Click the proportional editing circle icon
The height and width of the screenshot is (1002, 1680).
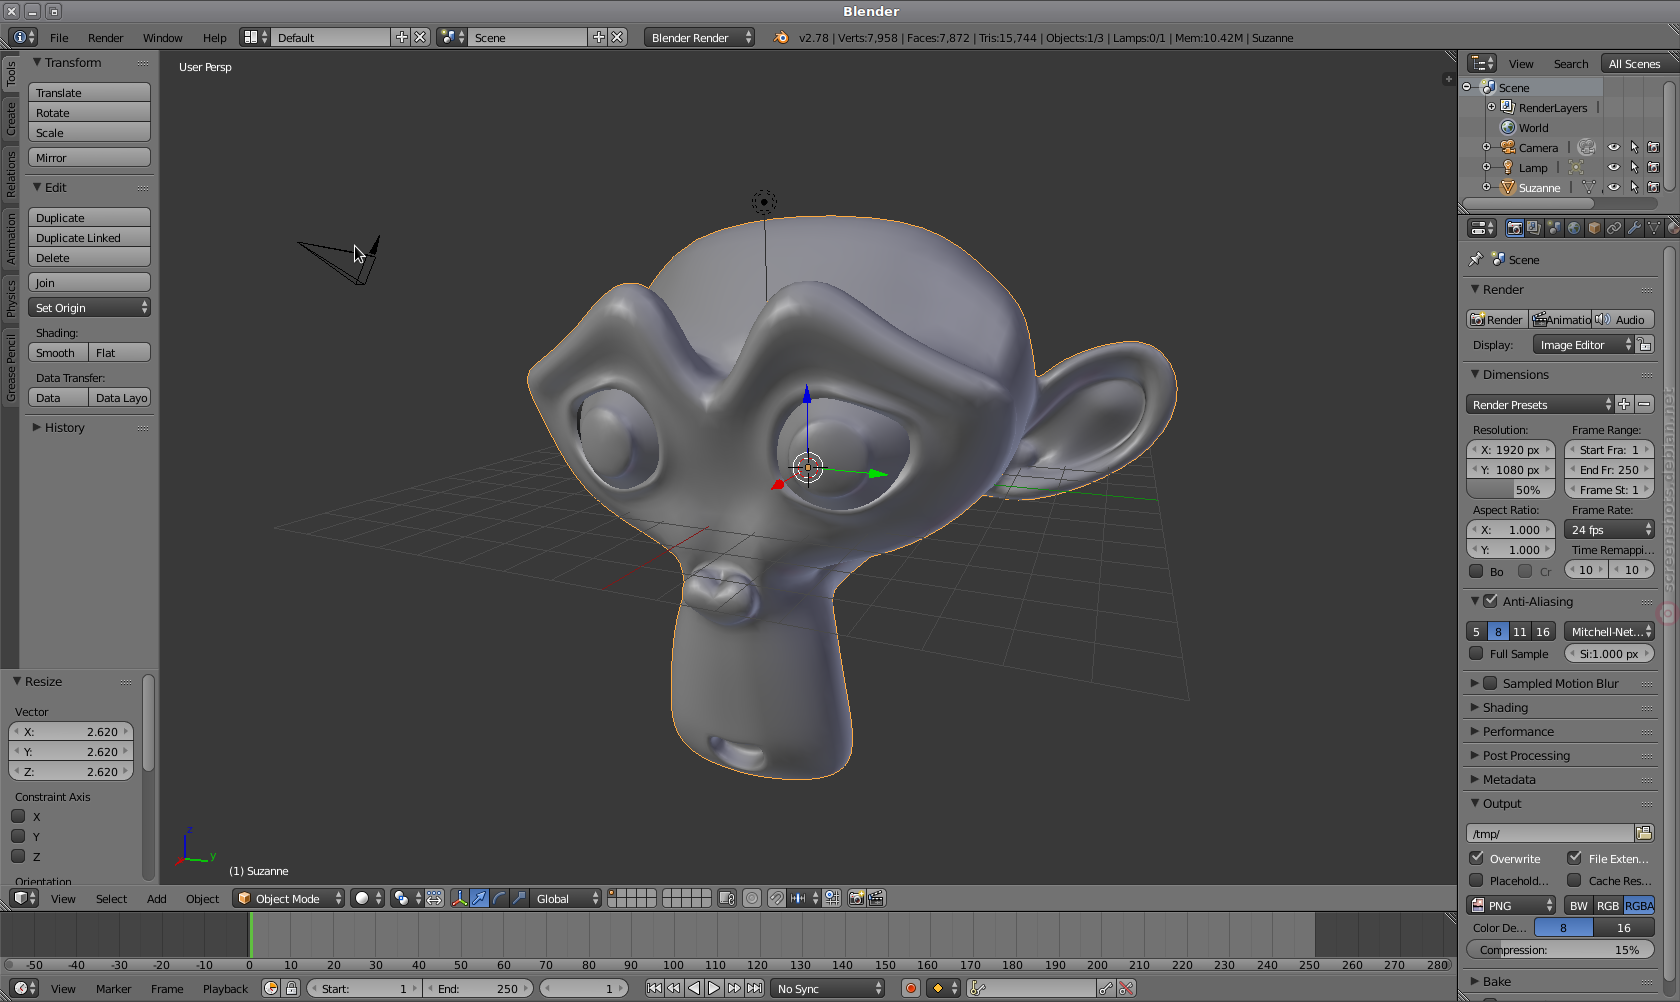752,898
